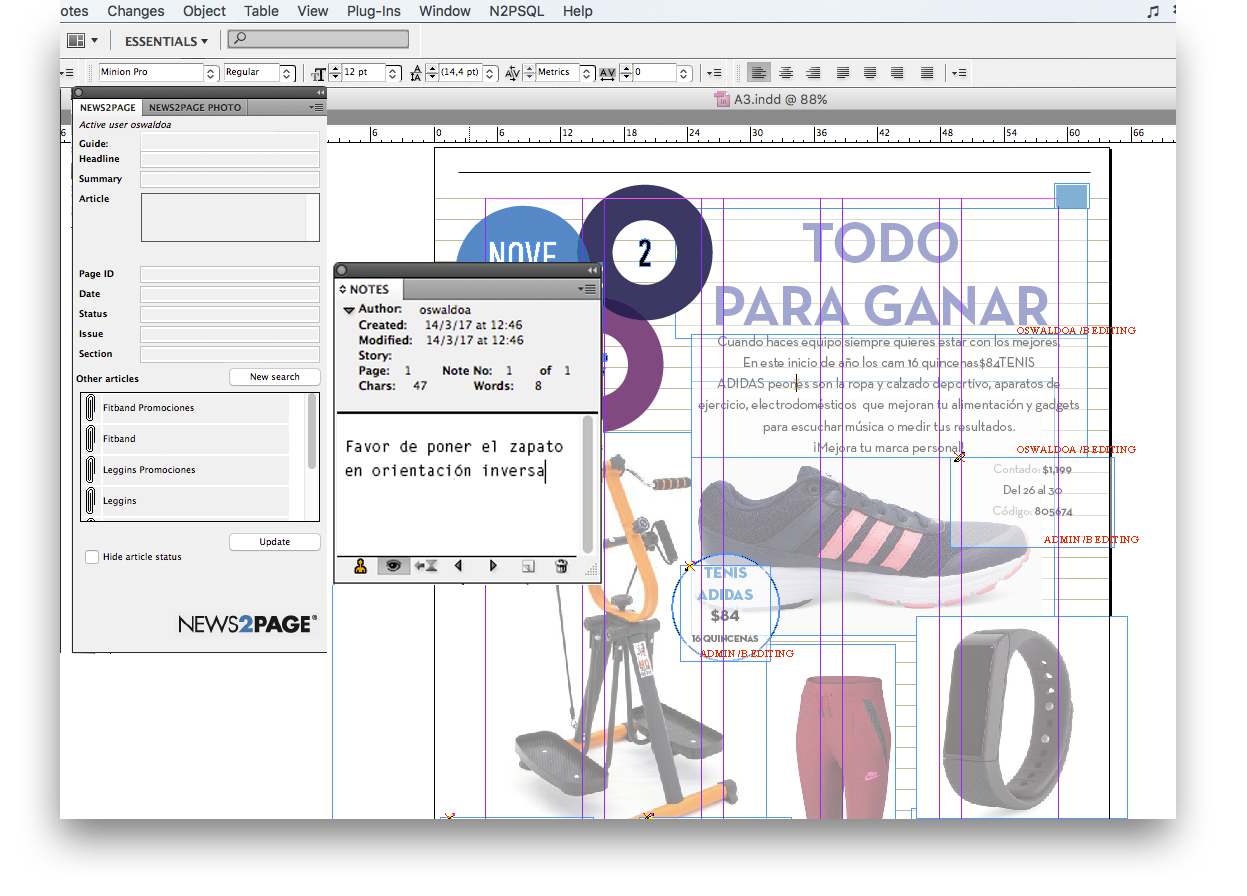Click the light blue square on page

coord(1072,196)
